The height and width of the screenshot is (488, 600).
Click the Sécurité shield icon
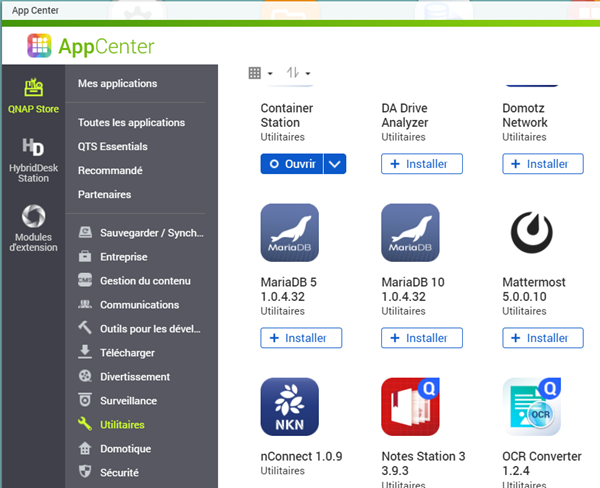point(85,472)
